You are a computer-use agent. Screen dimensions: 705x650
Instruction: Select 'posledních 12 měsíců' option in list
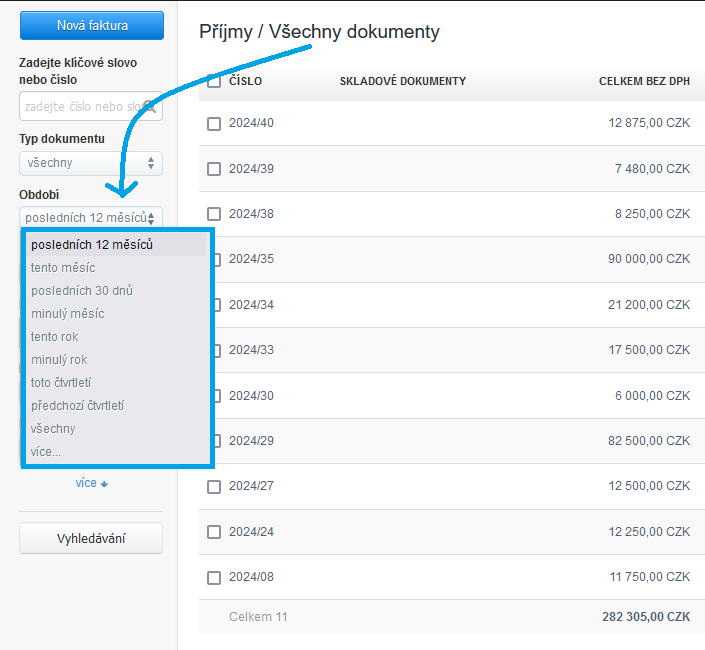(x=116, y=245)
